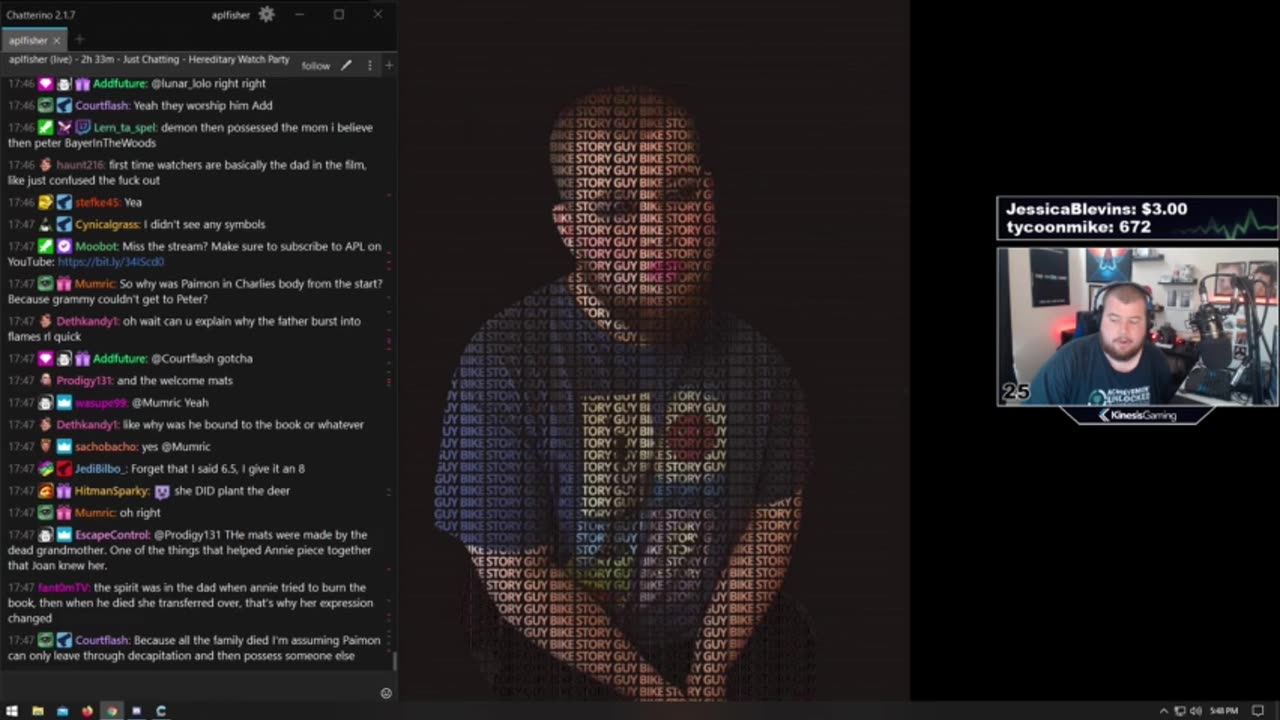Open the emote picker smiley icon

click(386, 693)
